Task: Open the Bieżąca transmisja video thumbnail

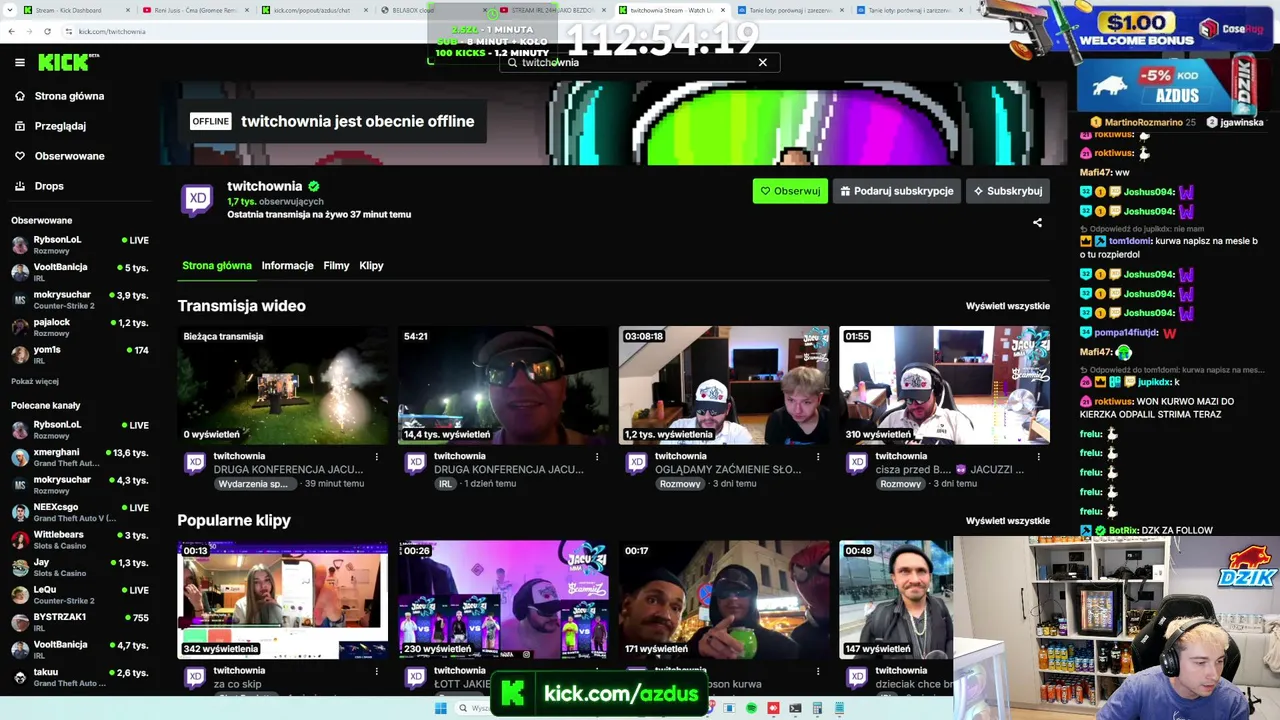Action: click(283, 385)
